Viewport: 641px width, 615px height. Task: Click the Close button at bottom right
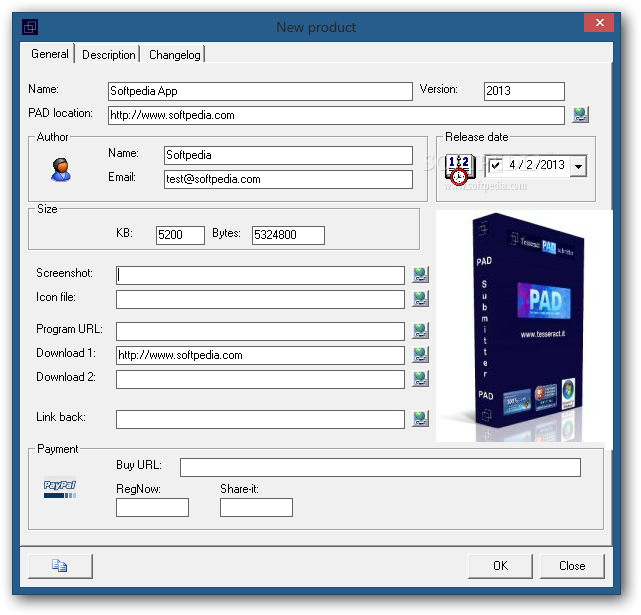pyautogui.click(x=572, y=566)
